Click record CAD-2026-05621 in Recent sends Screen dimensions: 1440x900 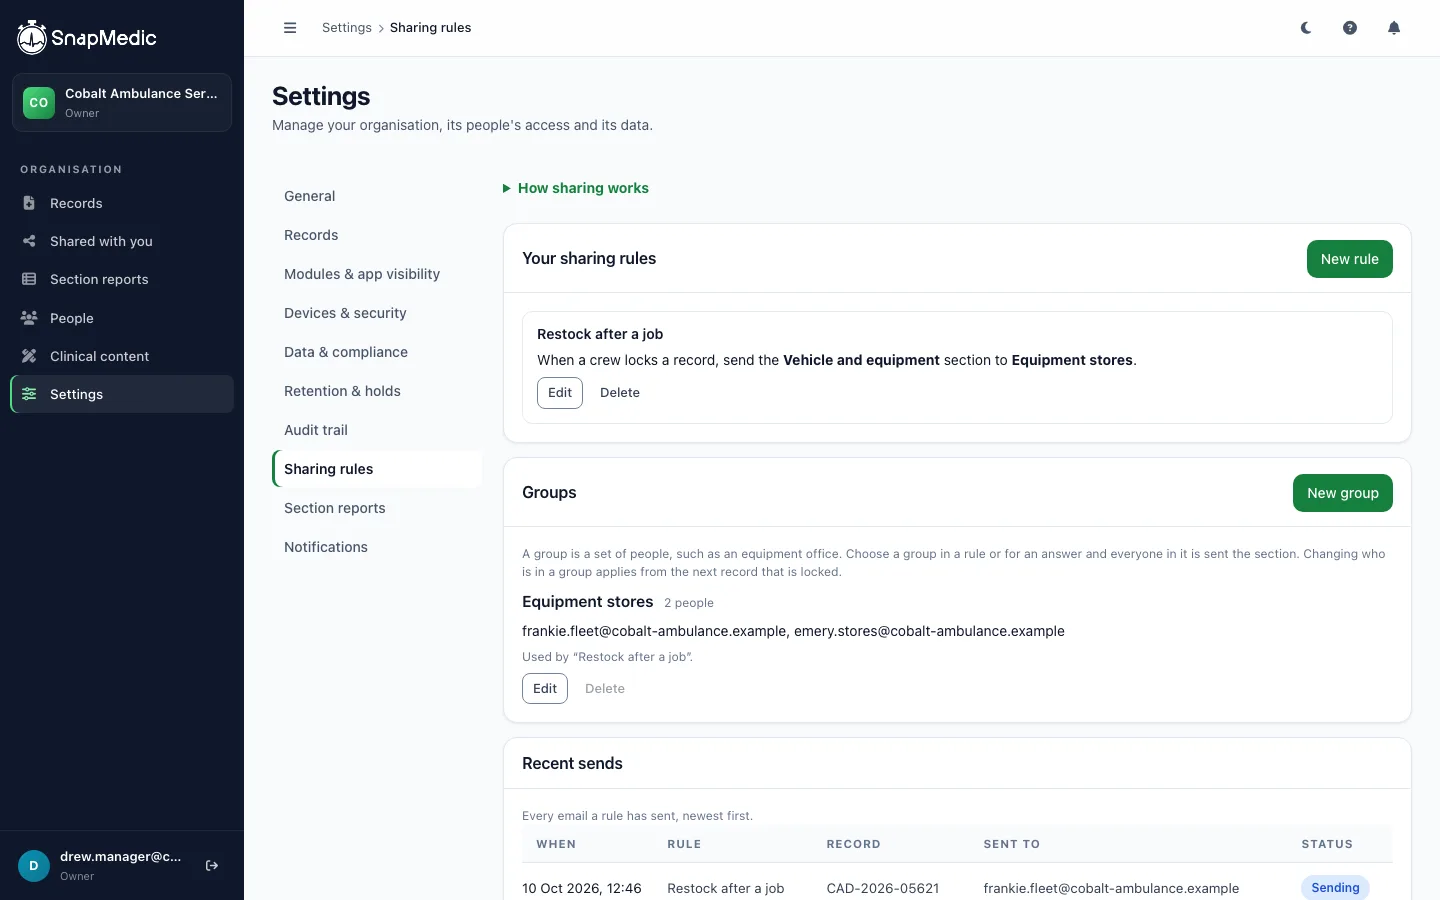coord(883,888)
